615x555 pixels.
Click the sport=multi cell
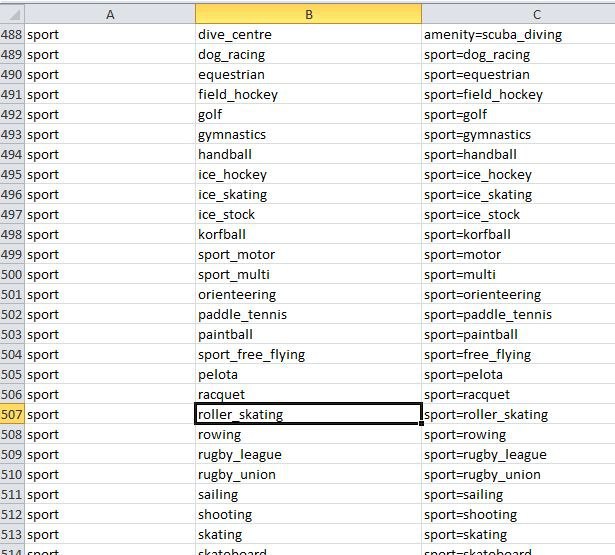coord(519,274)
